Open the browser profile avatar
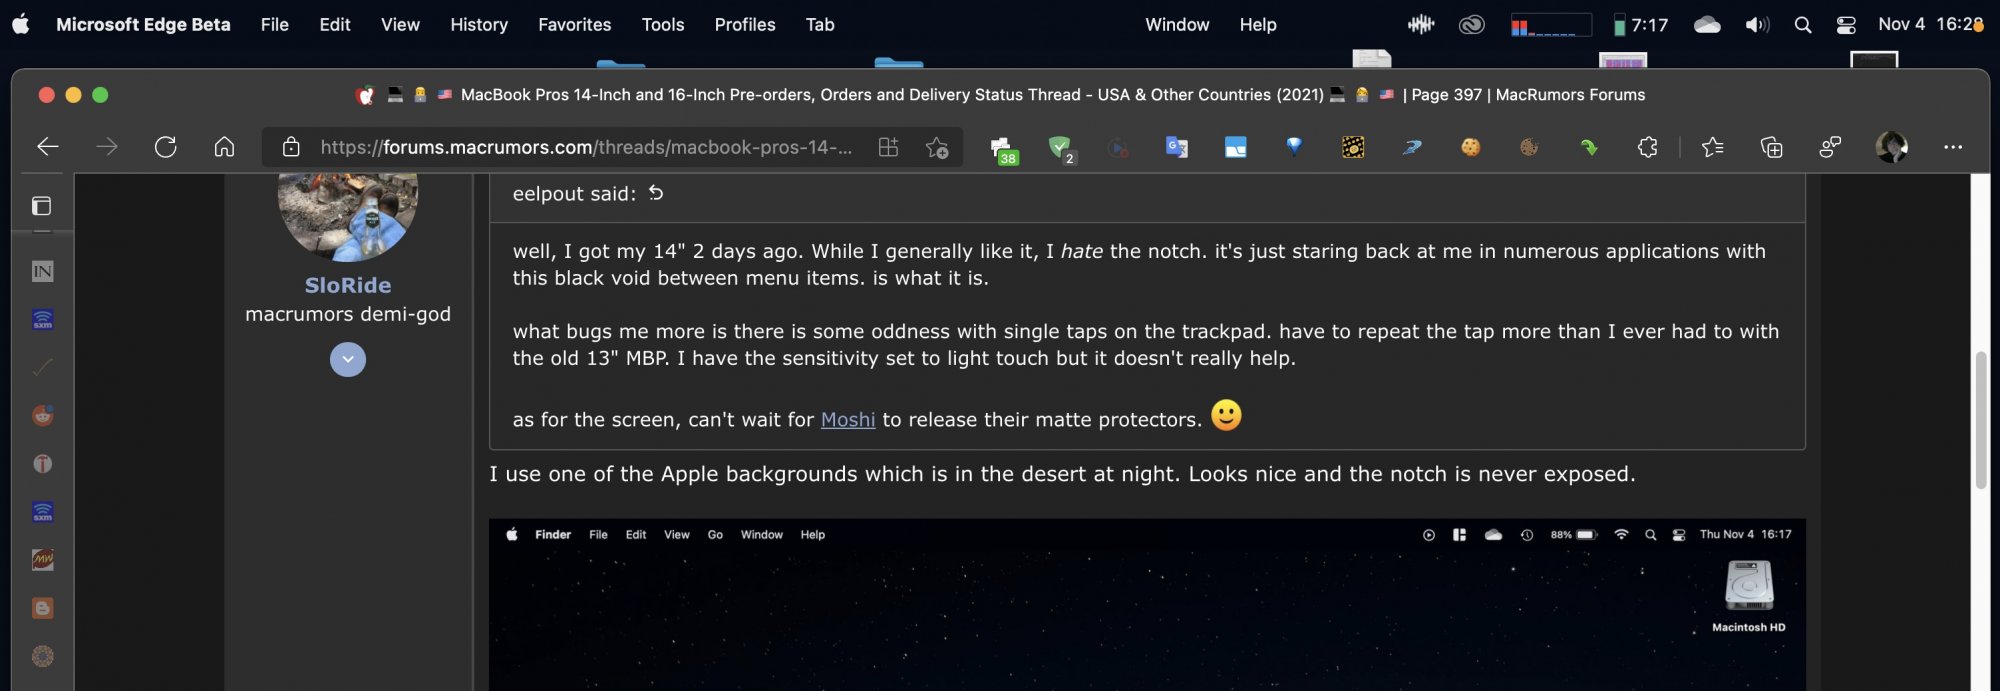2000x691 pixels. 1891,147
